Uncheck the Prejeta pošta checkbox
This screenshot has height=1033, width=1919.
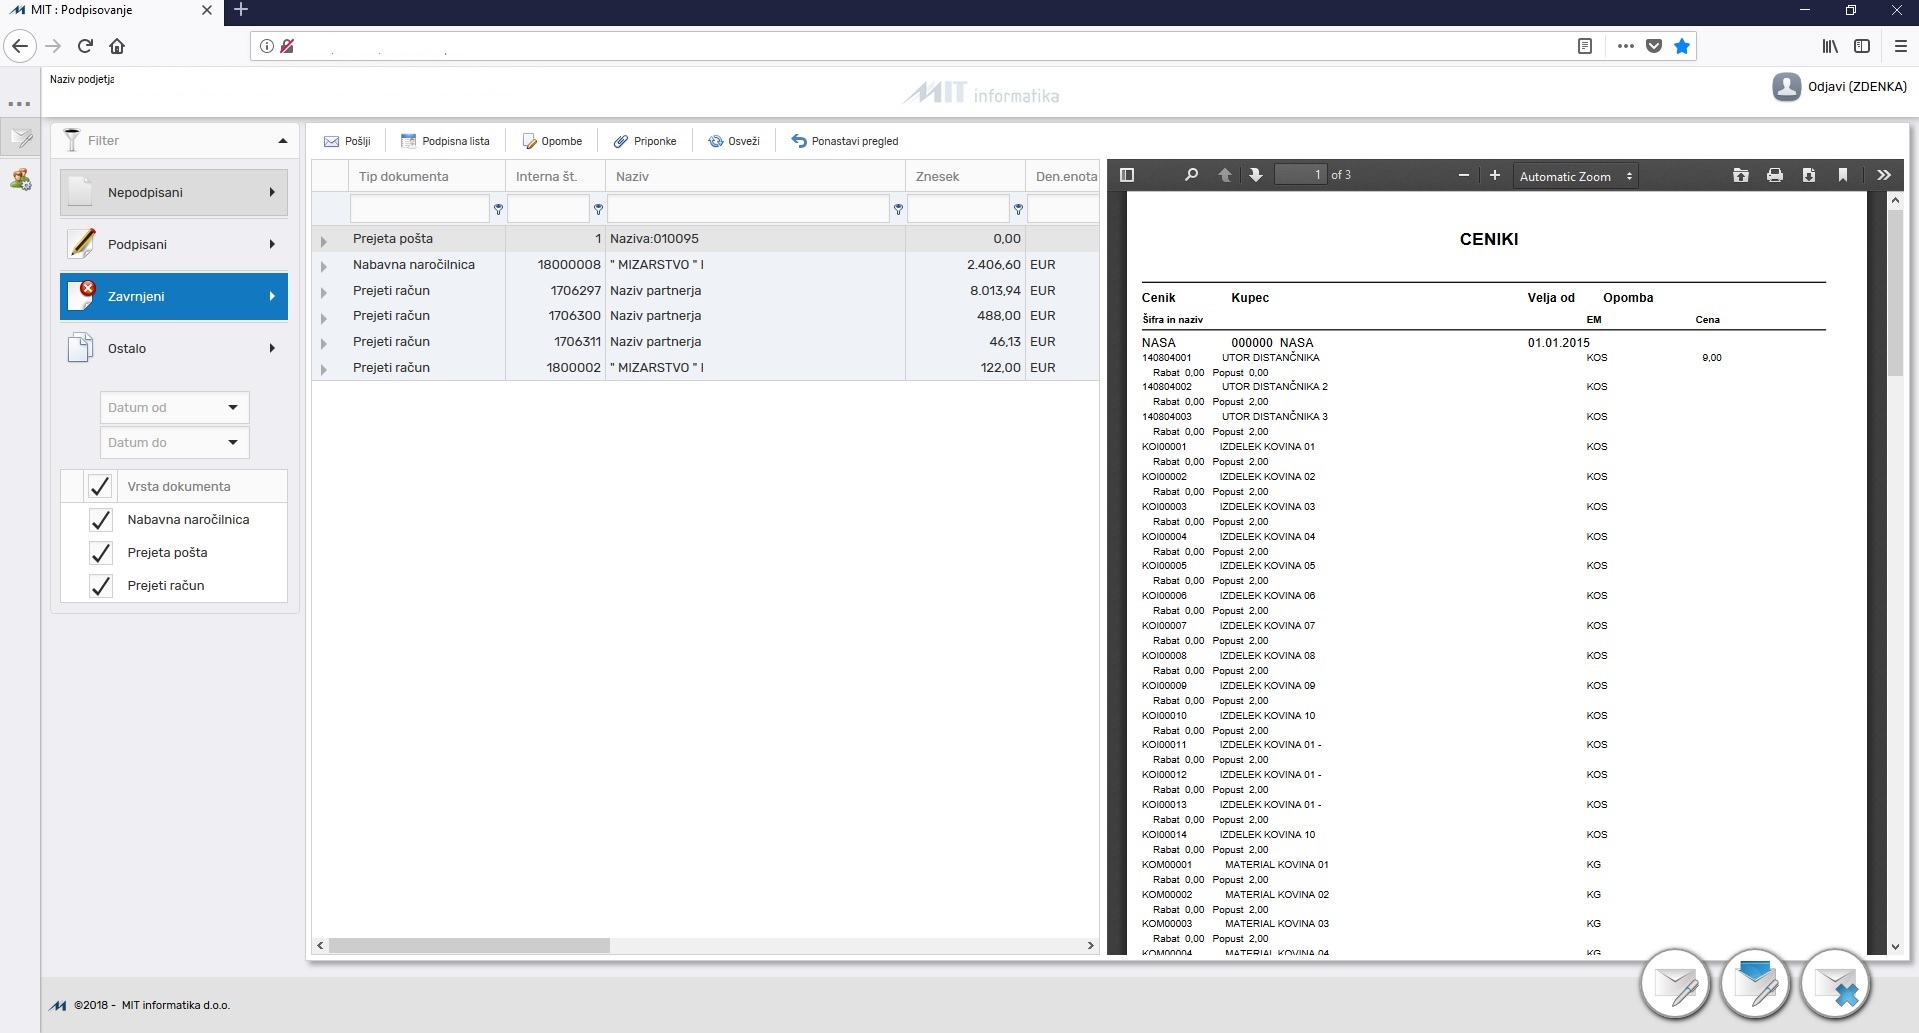click(x=100, y=553)
